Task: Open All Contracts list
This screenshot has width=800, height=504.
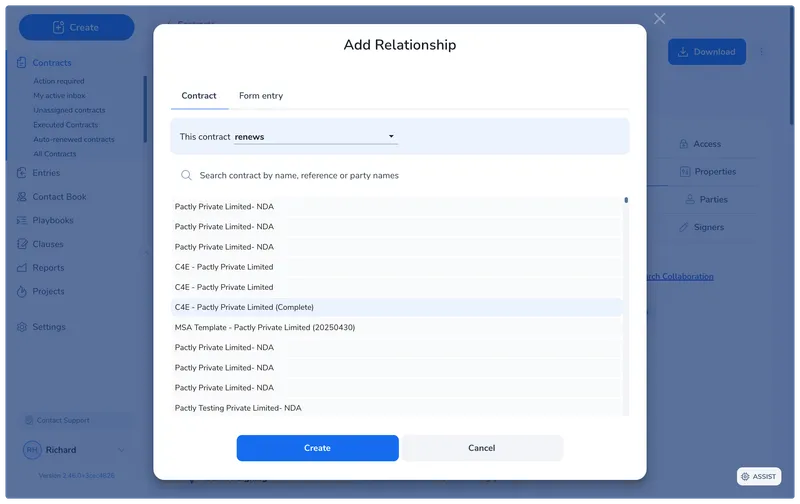Action: point(55,154)
